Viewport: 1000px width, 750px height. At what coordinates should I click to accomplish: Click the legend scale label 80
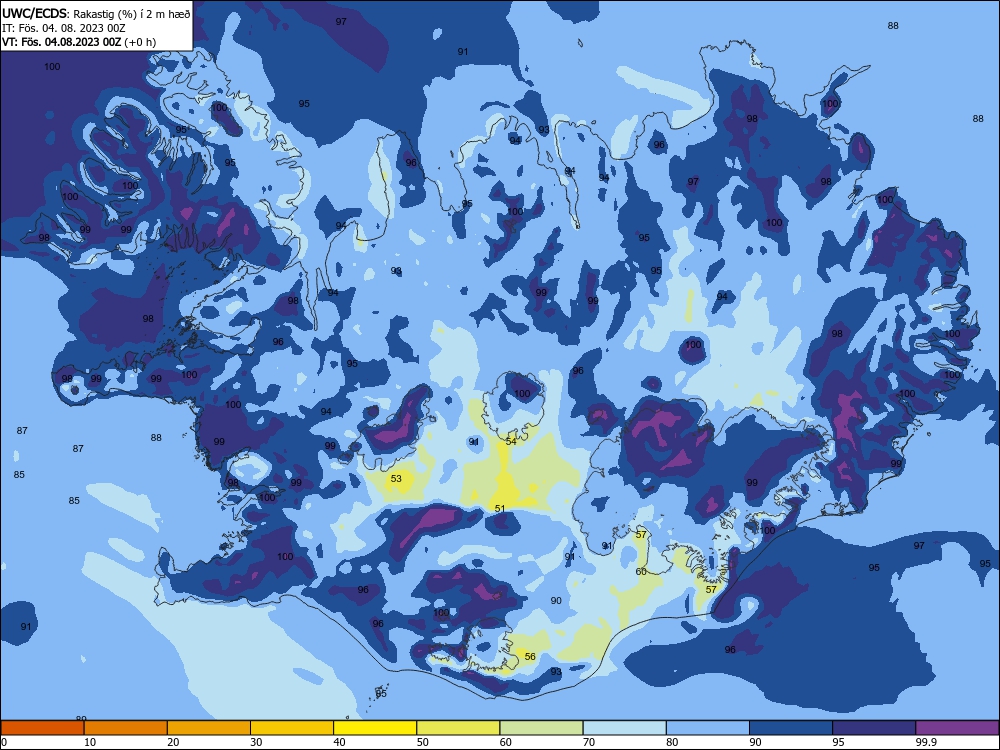click(672, 742)
